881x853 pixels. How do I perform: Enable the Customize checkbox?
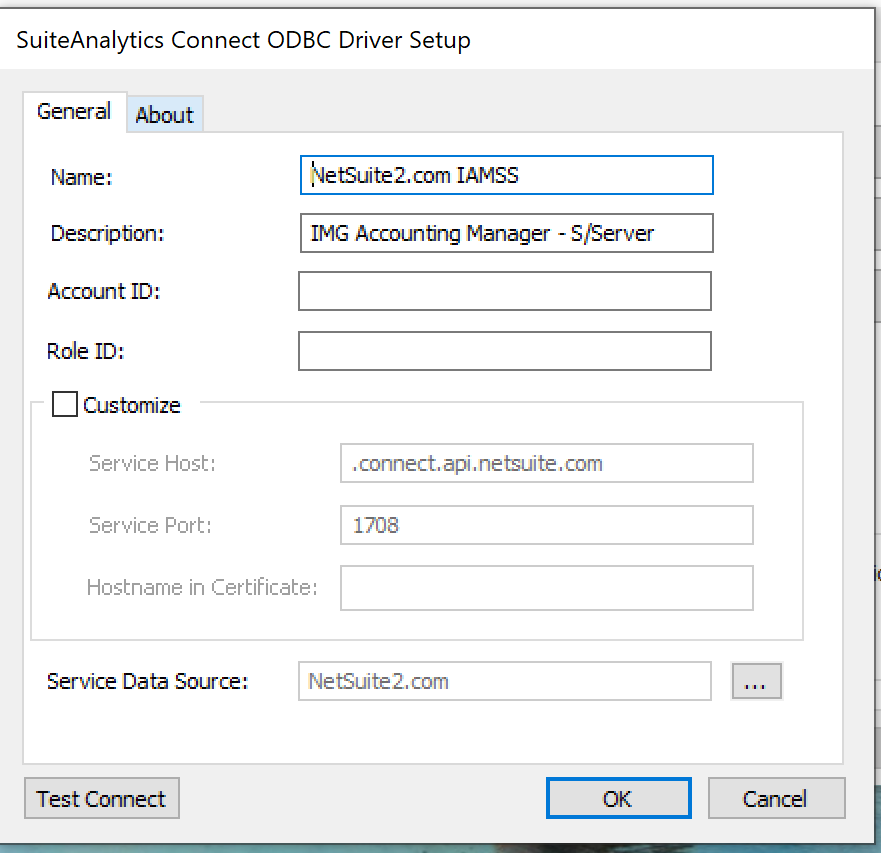(x=65, y=405)
